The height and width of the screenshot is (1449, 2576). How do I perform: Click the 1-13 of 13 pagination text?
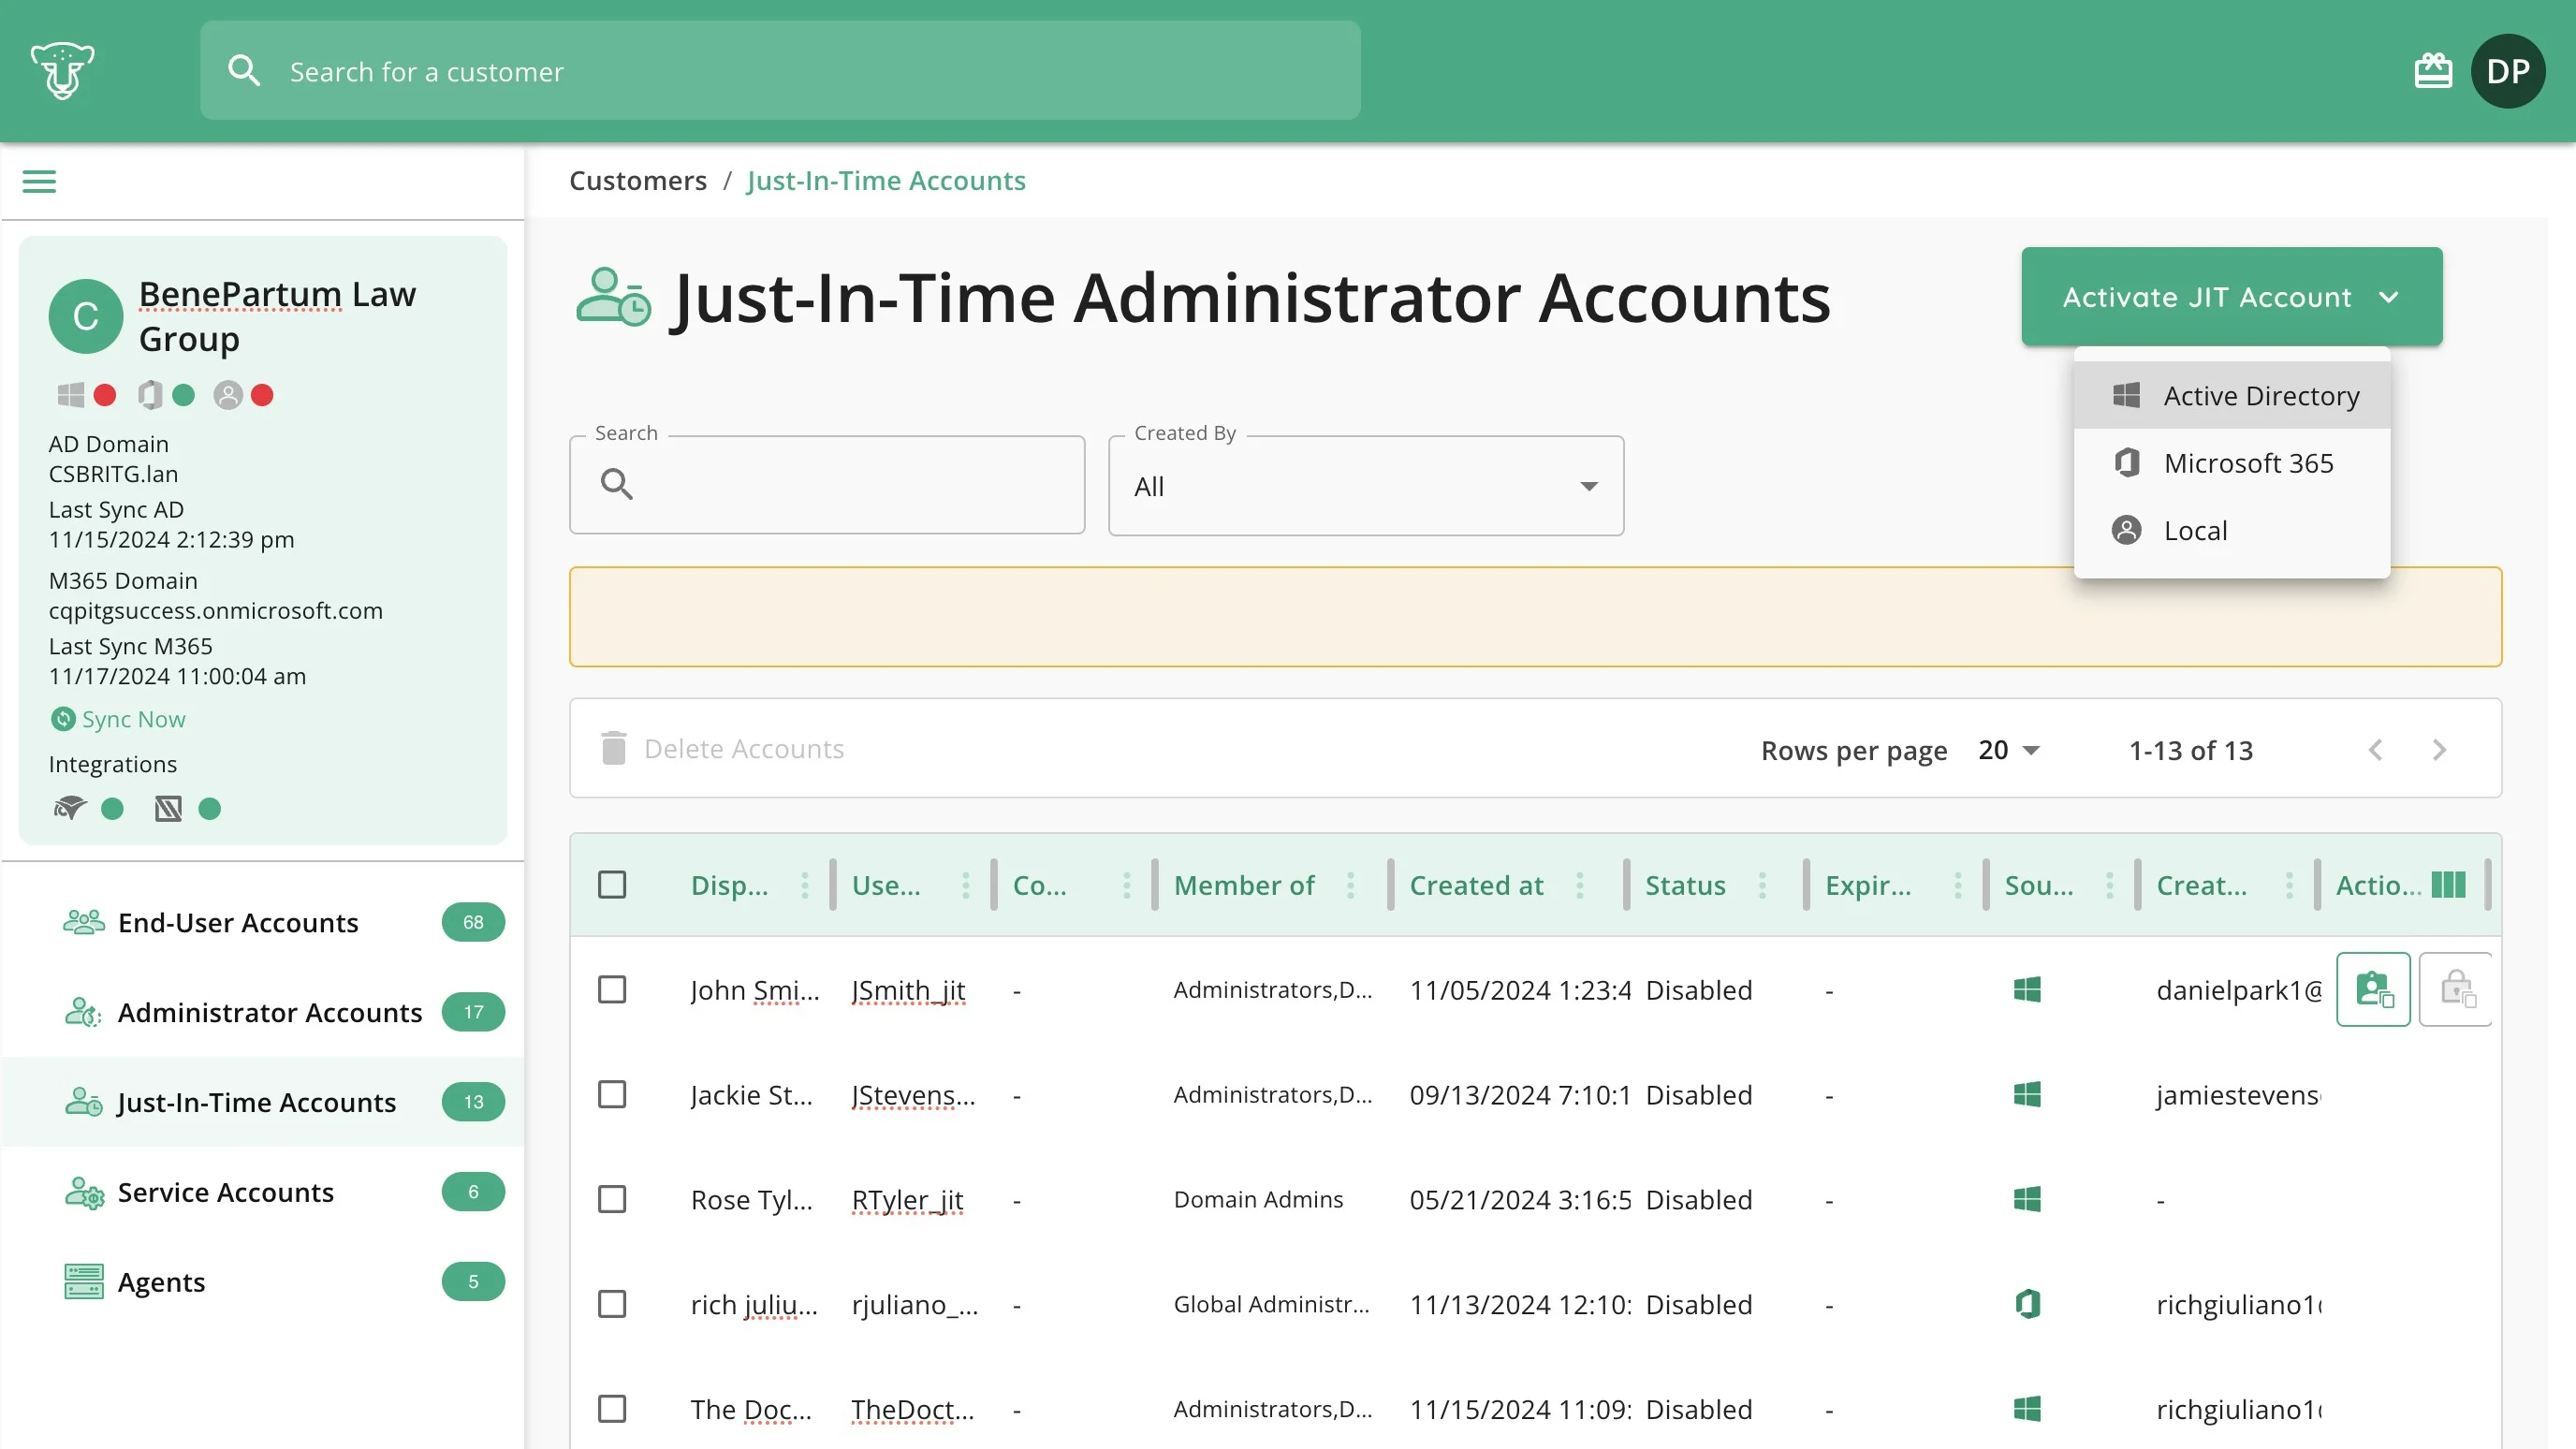click(x=2191, y=750)
